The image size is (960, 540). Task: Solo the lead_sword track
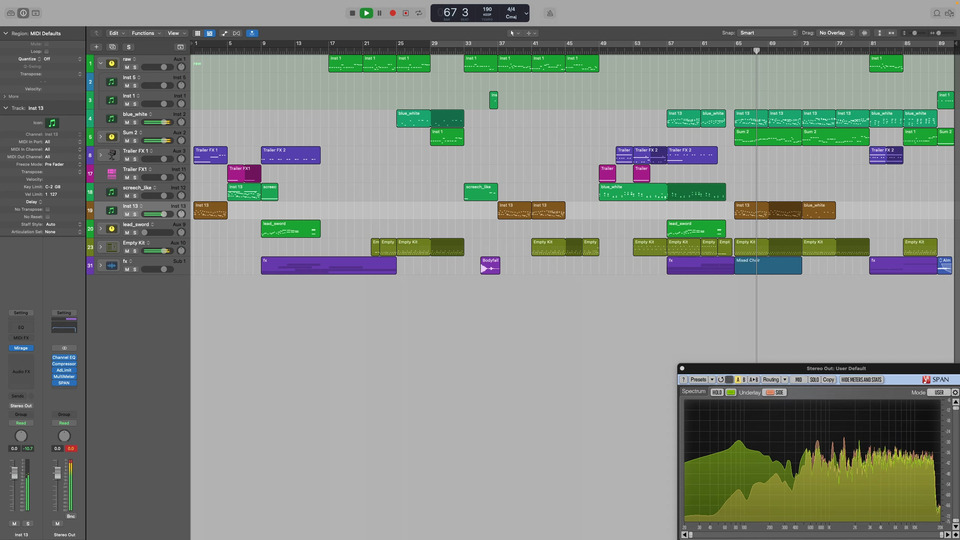tap(135, 233)
